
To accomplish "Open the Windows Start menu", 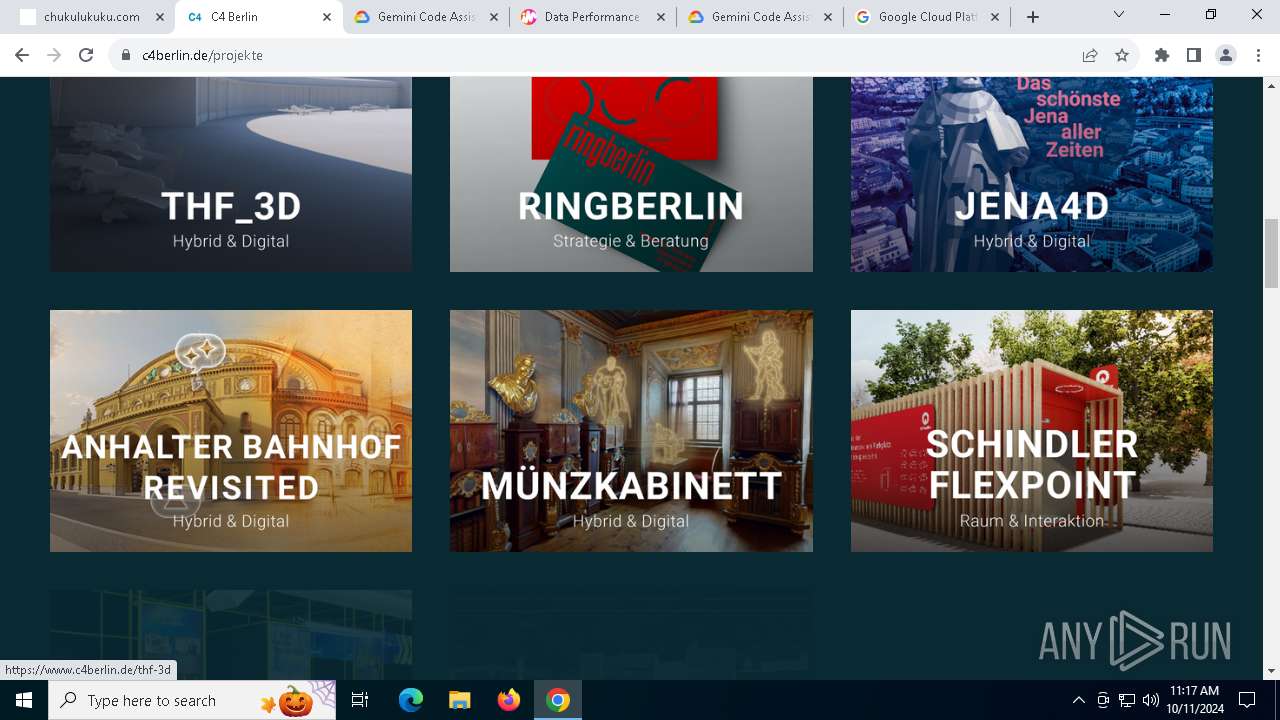I will point(24,700).
